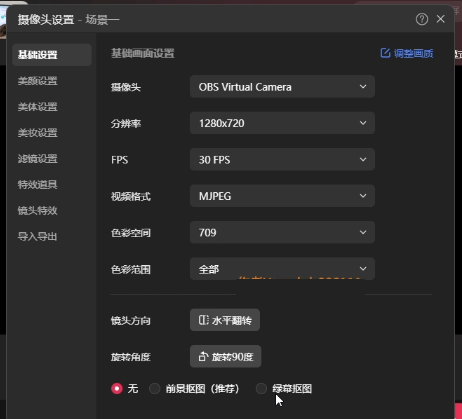Click the help question mark icon
The height and width of the screenshot is (419, 462).
click(x=422, y=19)
